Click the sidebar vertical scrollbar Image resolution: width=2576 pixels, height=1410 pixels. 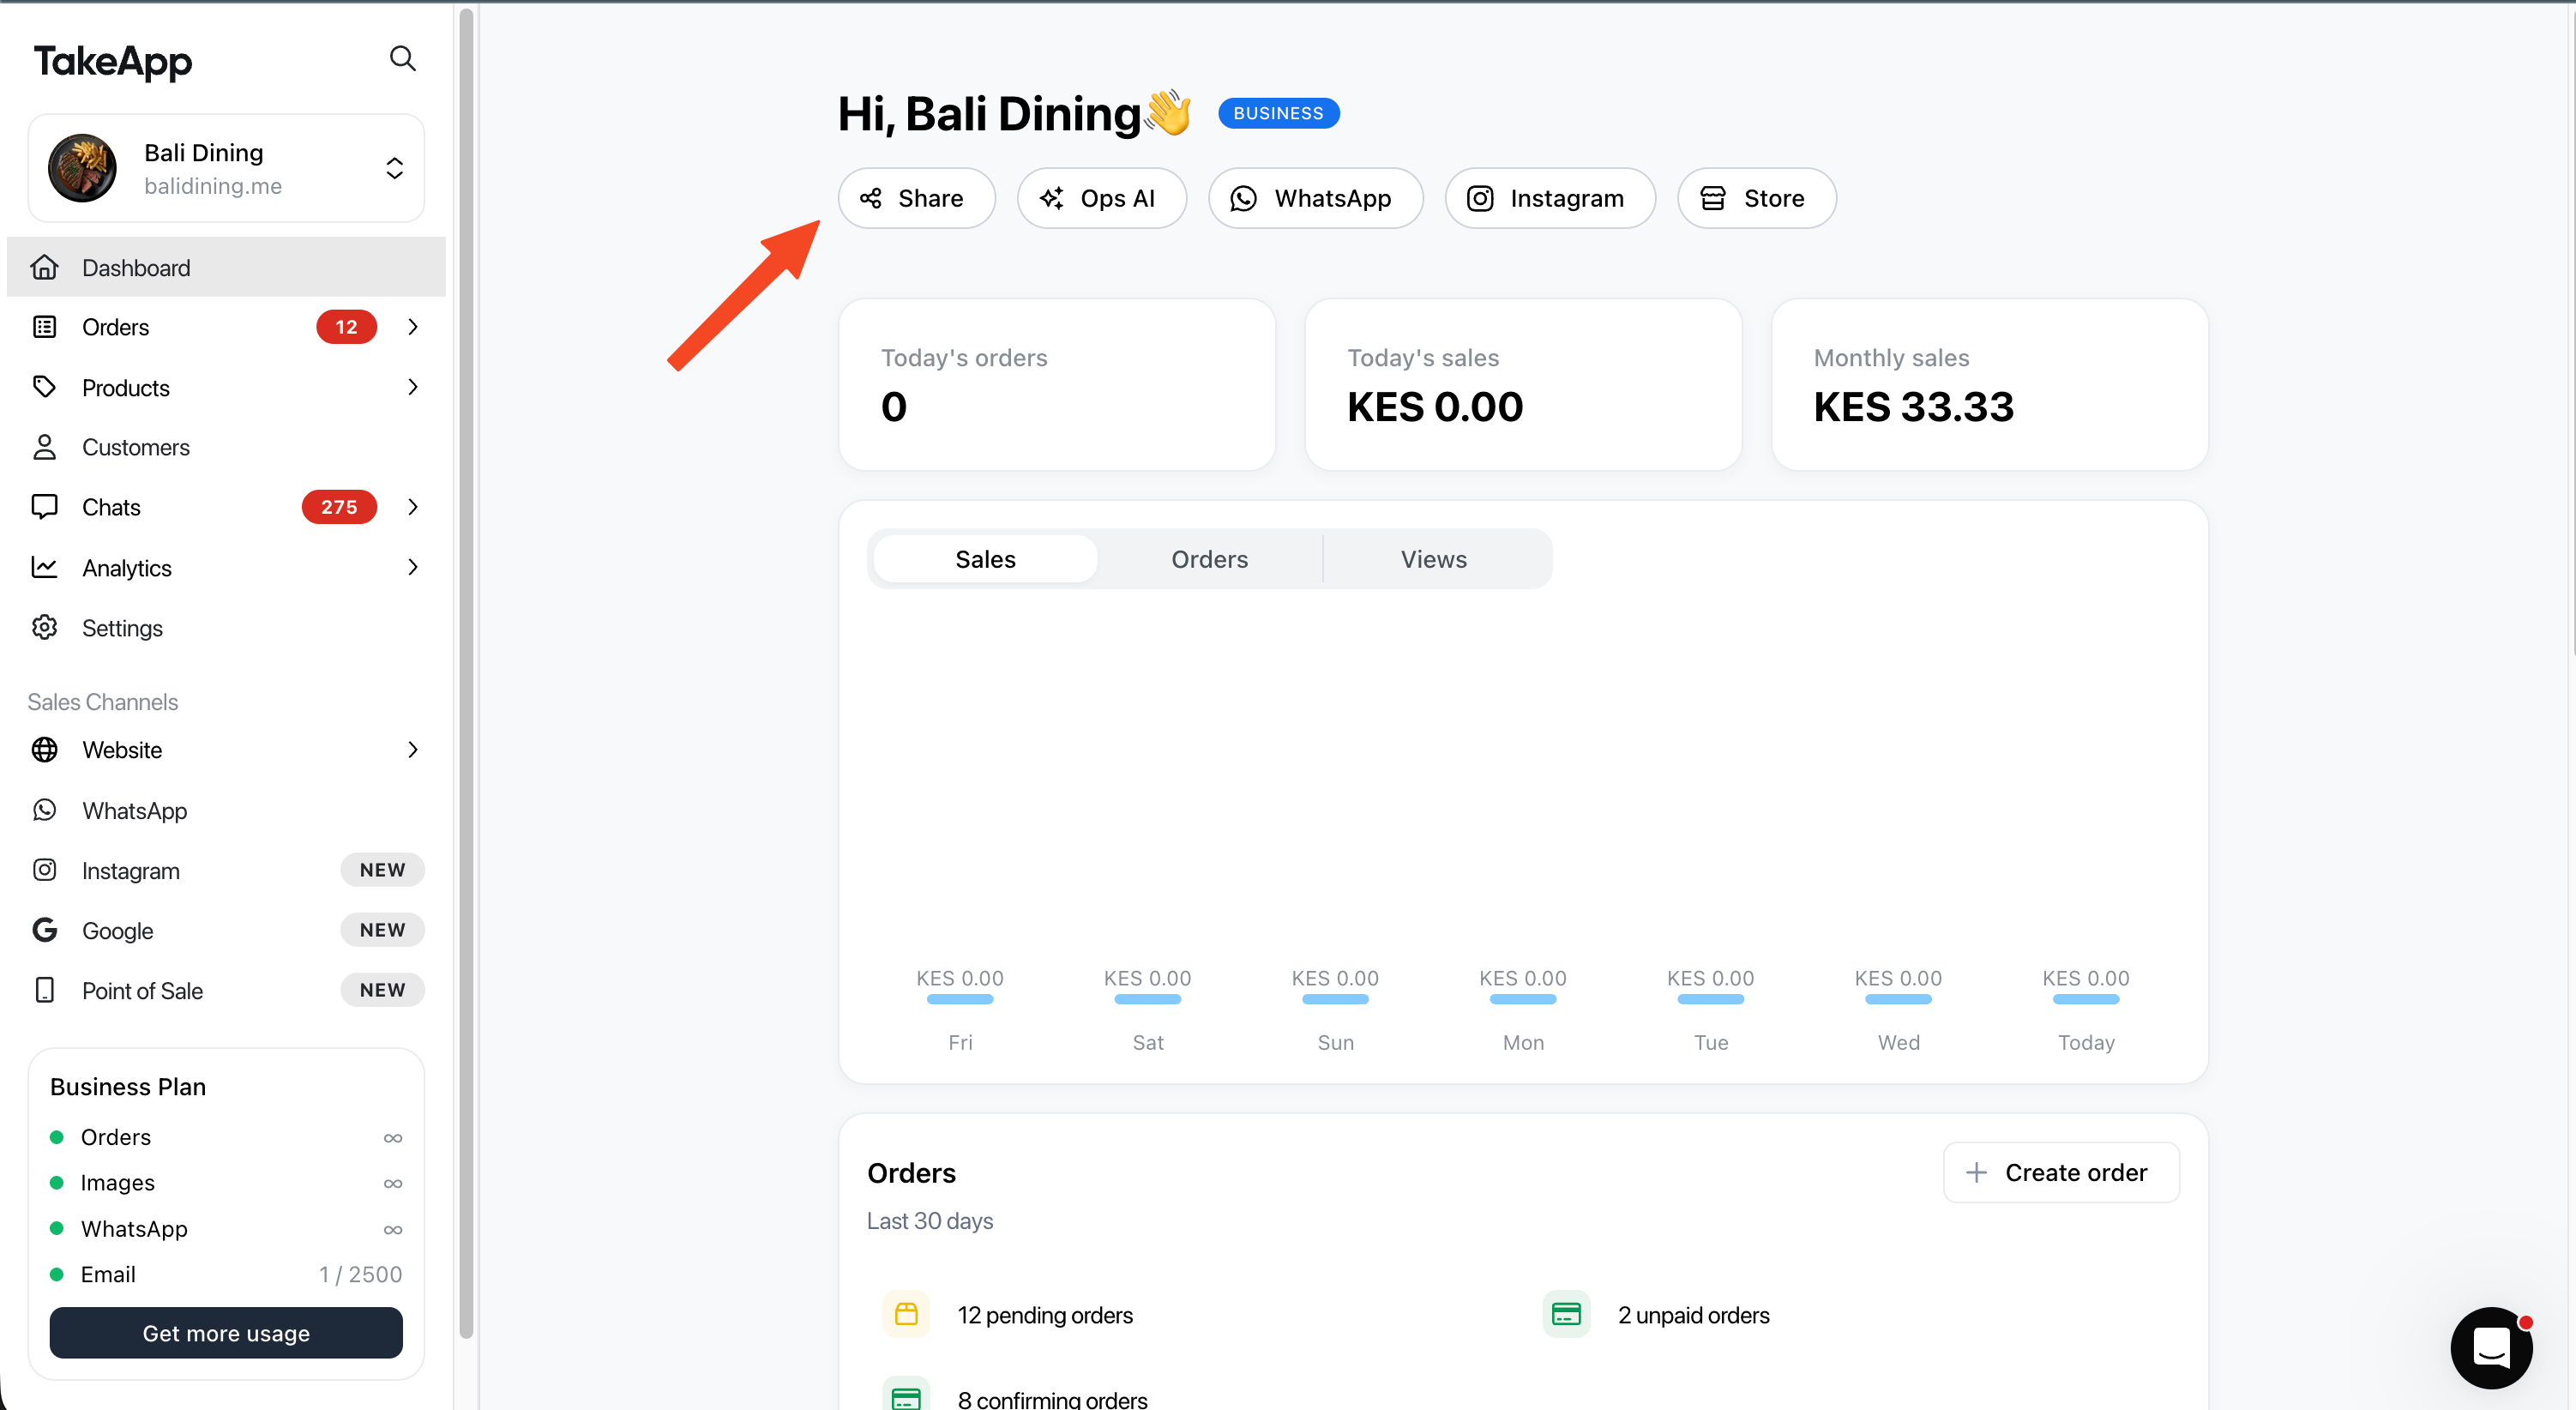point(466,670)
